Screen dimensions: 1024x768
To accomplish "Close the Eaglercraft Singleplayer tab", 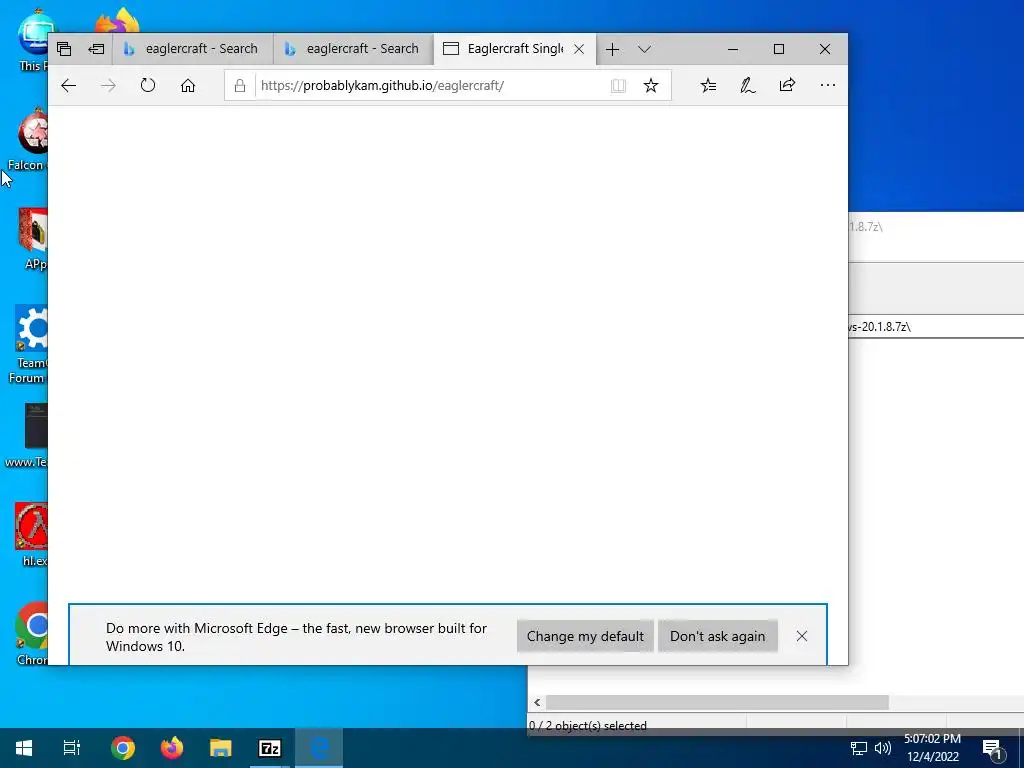I will pyautogui.click(x=579, y=49).
